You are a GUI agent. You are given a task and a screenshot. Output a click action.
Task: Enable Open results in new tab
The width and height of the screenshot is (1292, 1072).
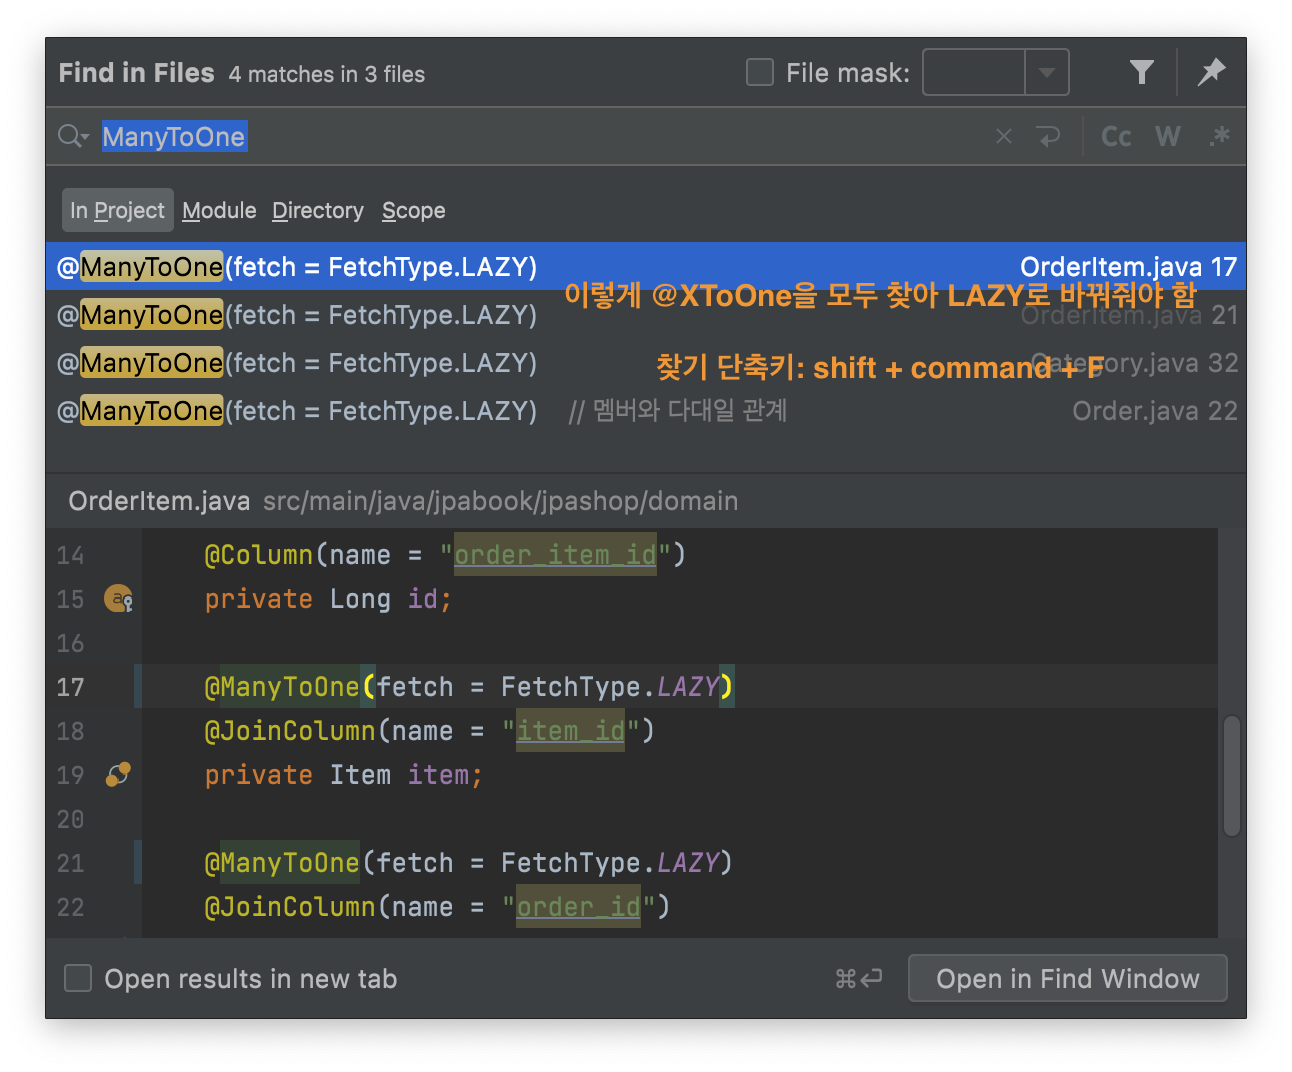78,978
